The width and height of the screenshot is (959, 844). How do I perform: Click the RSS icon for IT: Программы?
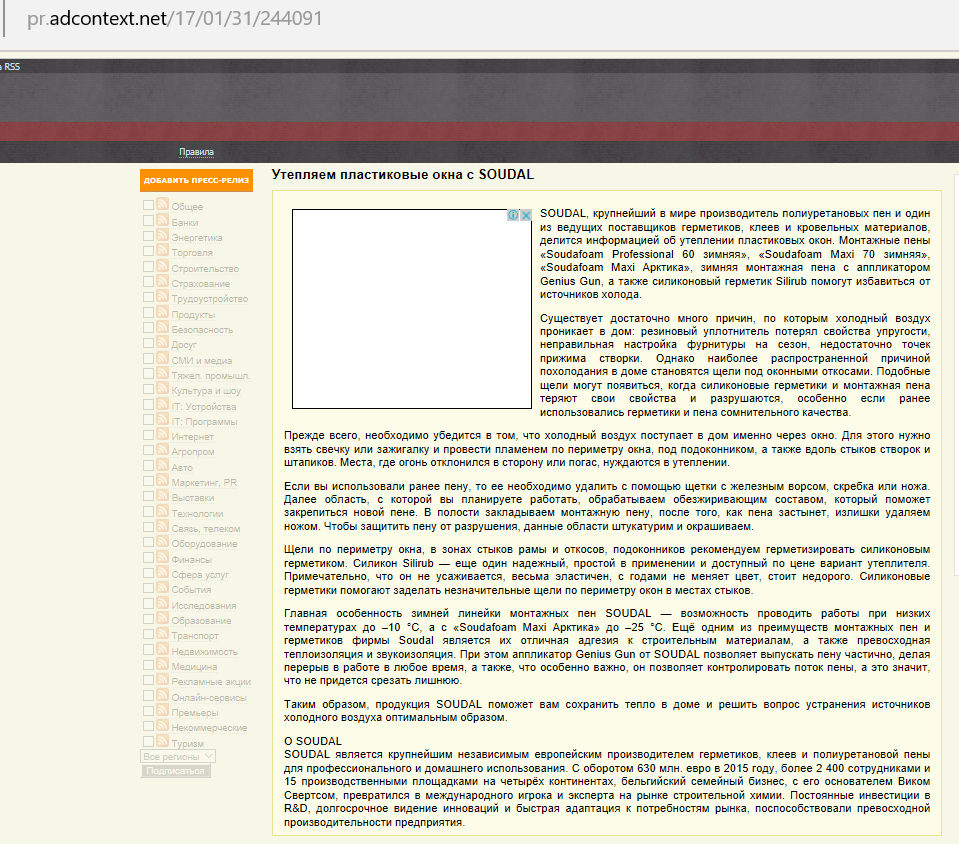[162, 420]
